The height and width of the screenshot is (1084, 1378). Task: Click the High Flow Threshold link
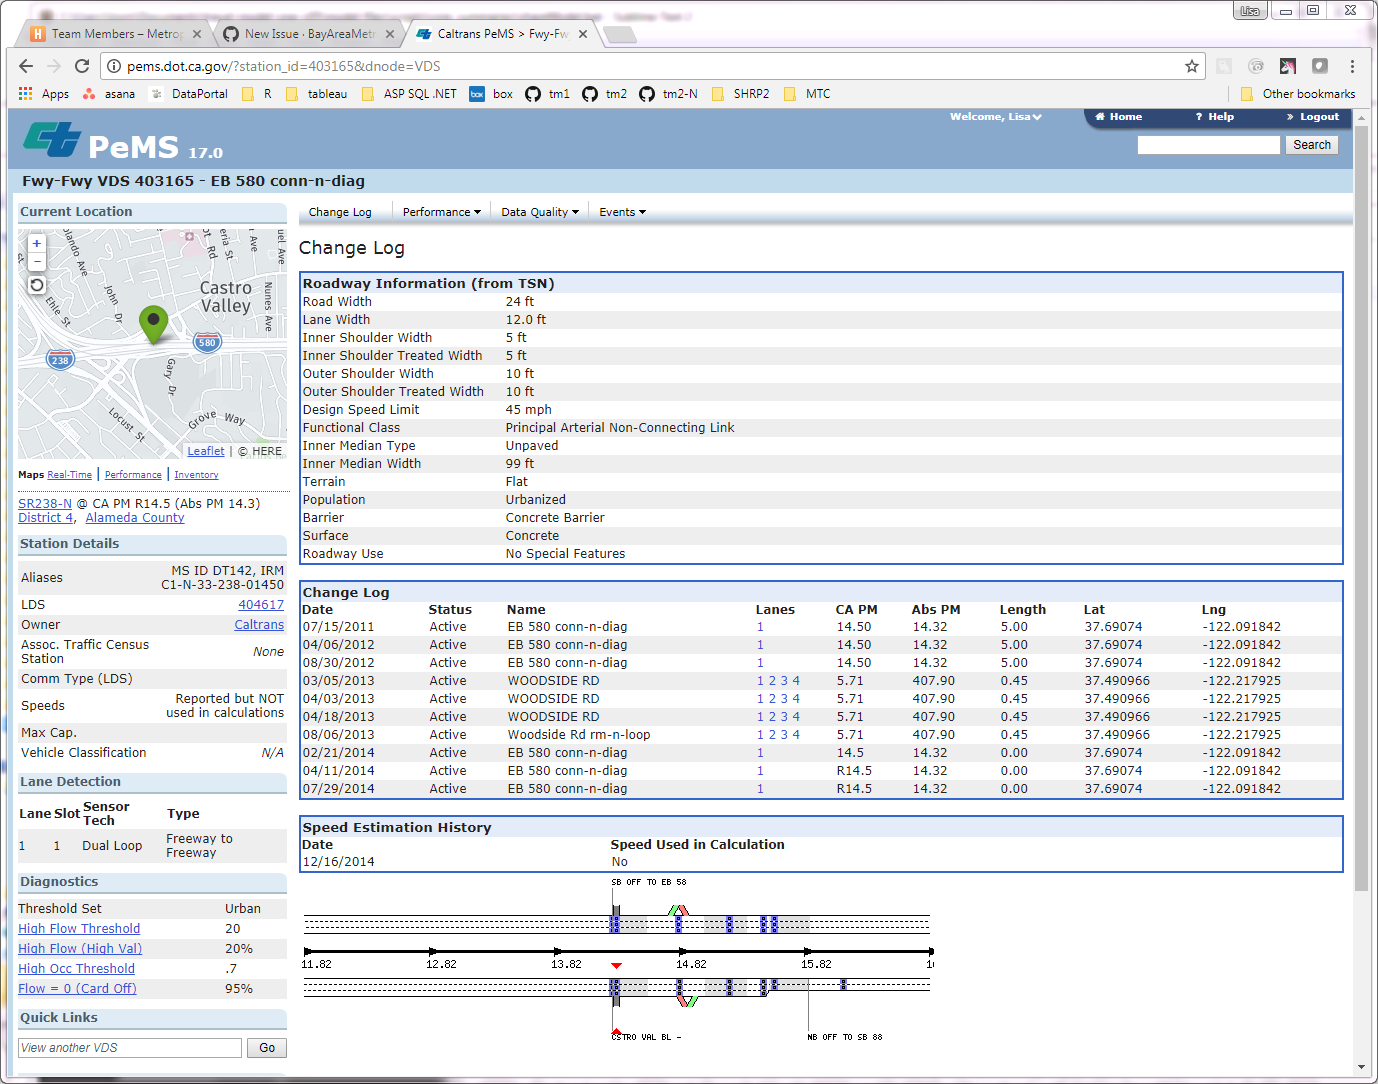79,929
